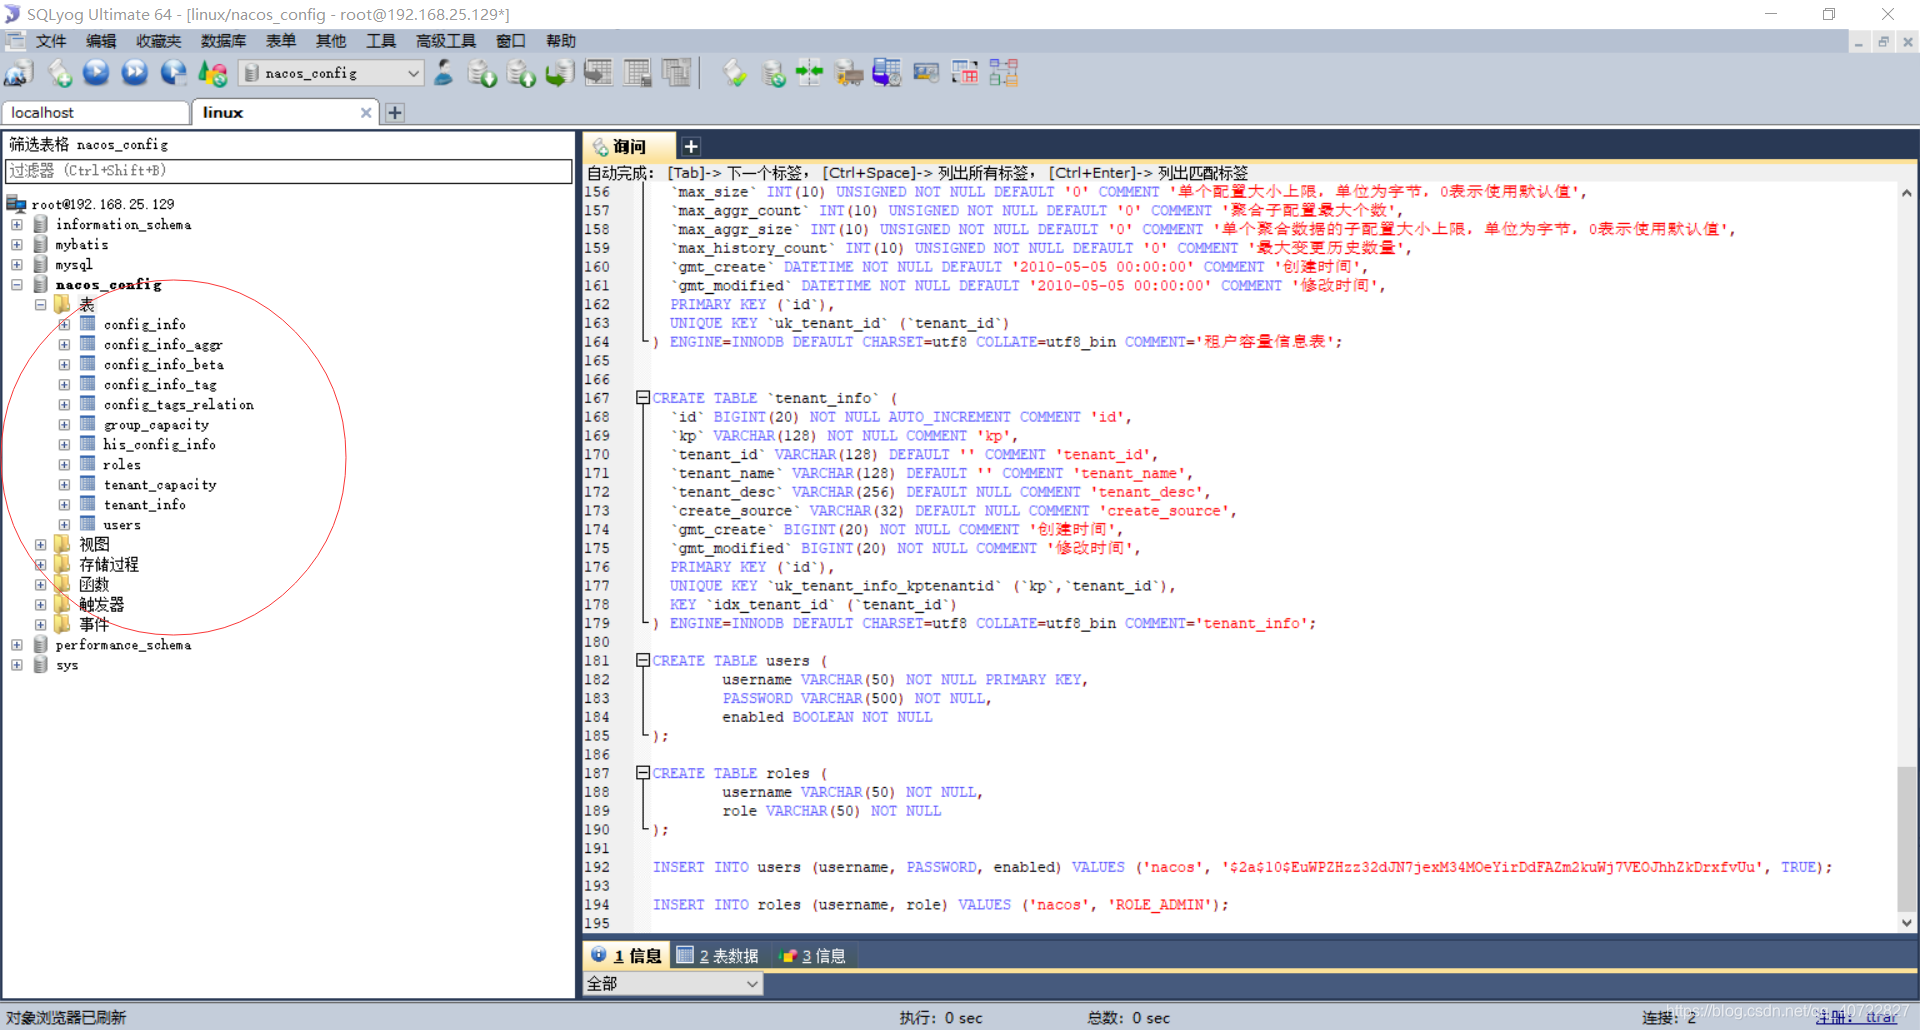Screen dimensions: 1920x1030
Task: Select the his_config_info table
Action: [x=160, y=445]
